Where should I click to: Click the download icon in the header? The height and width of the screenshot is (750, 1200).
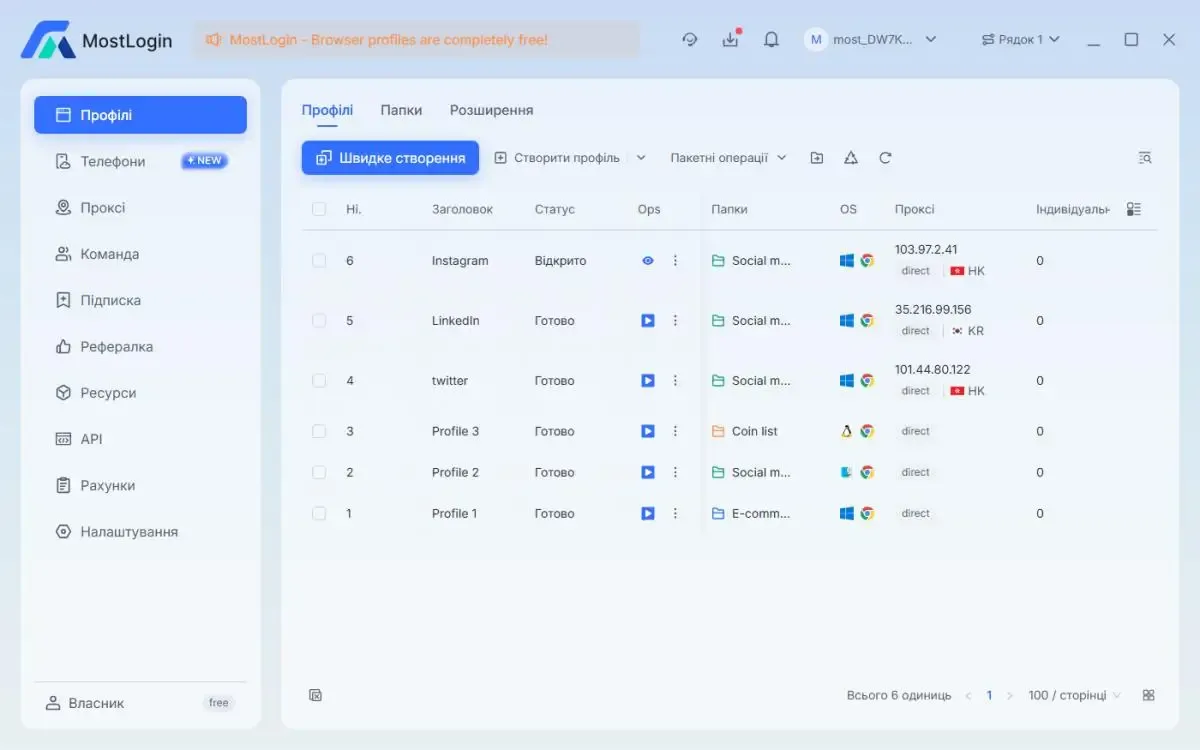730,40
